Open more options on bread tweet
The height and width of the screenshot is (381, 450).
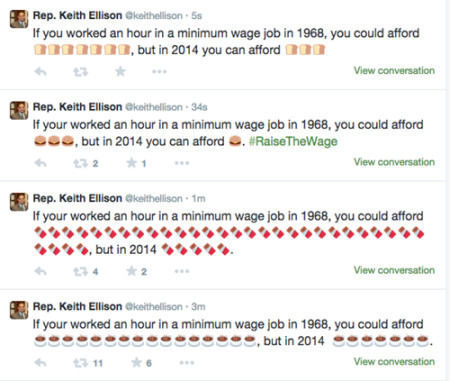click(x=159, y=71)
